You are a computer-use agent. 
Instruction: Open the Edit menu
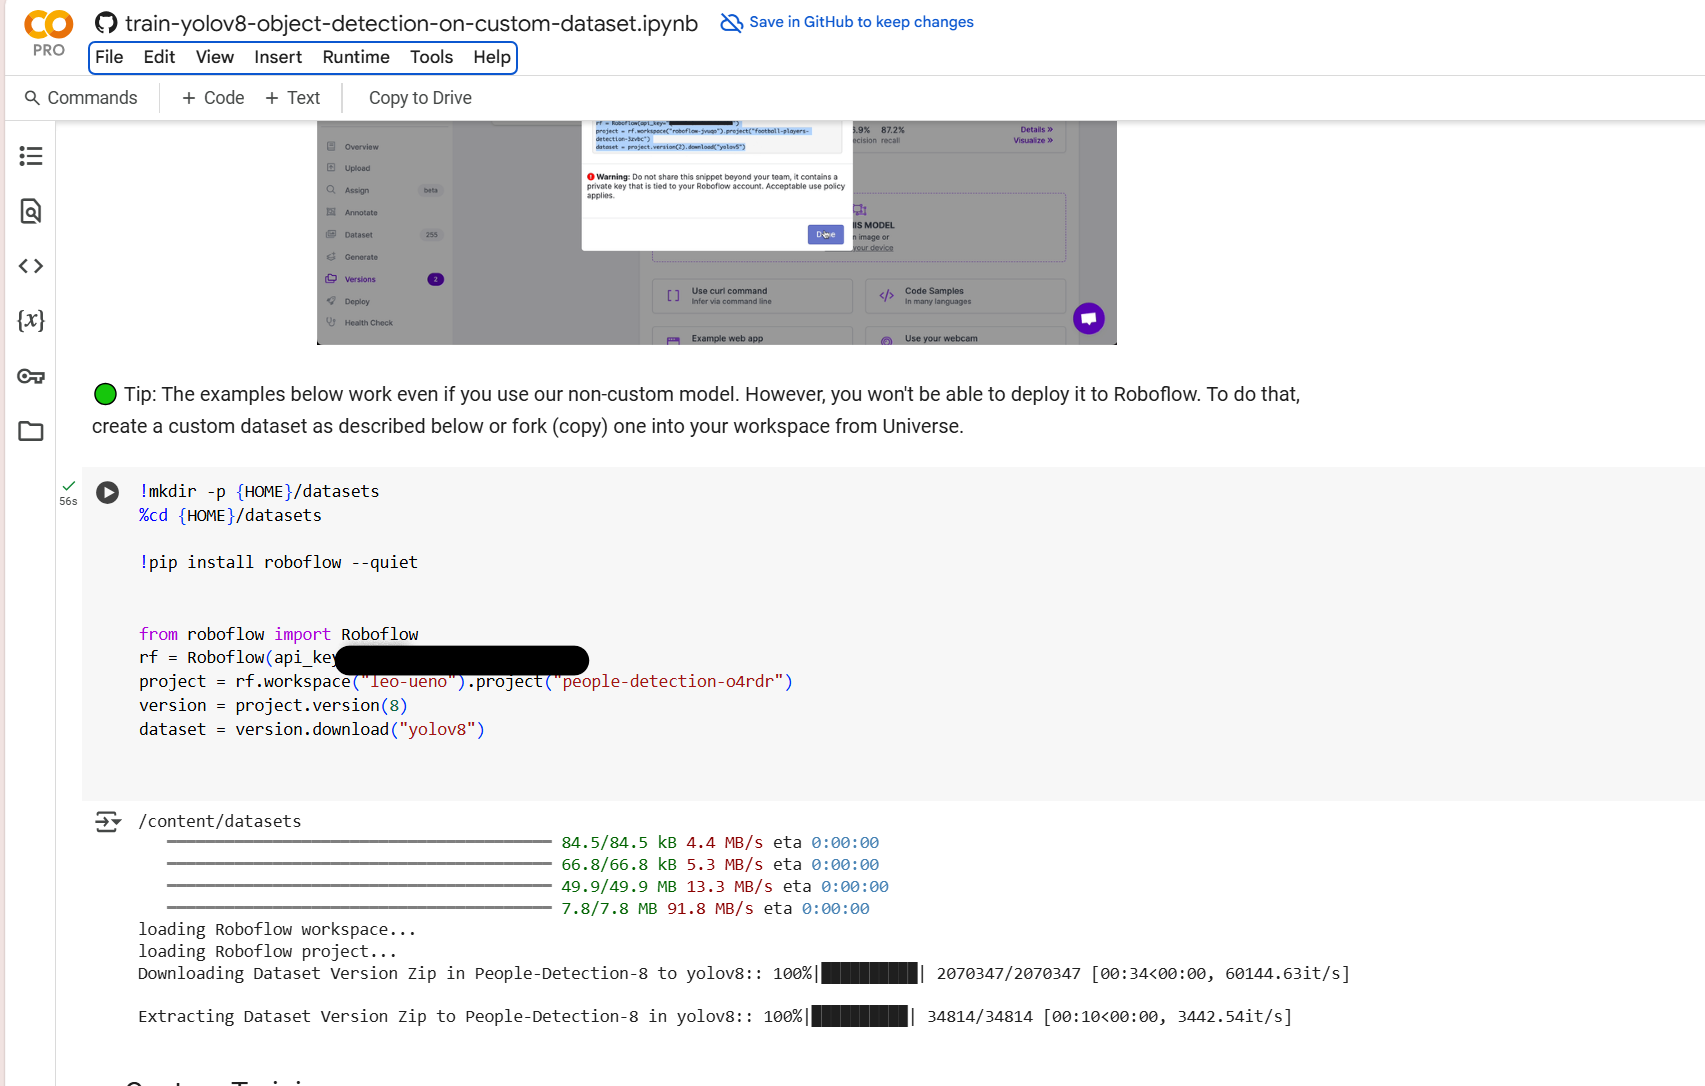click(159, 57)
